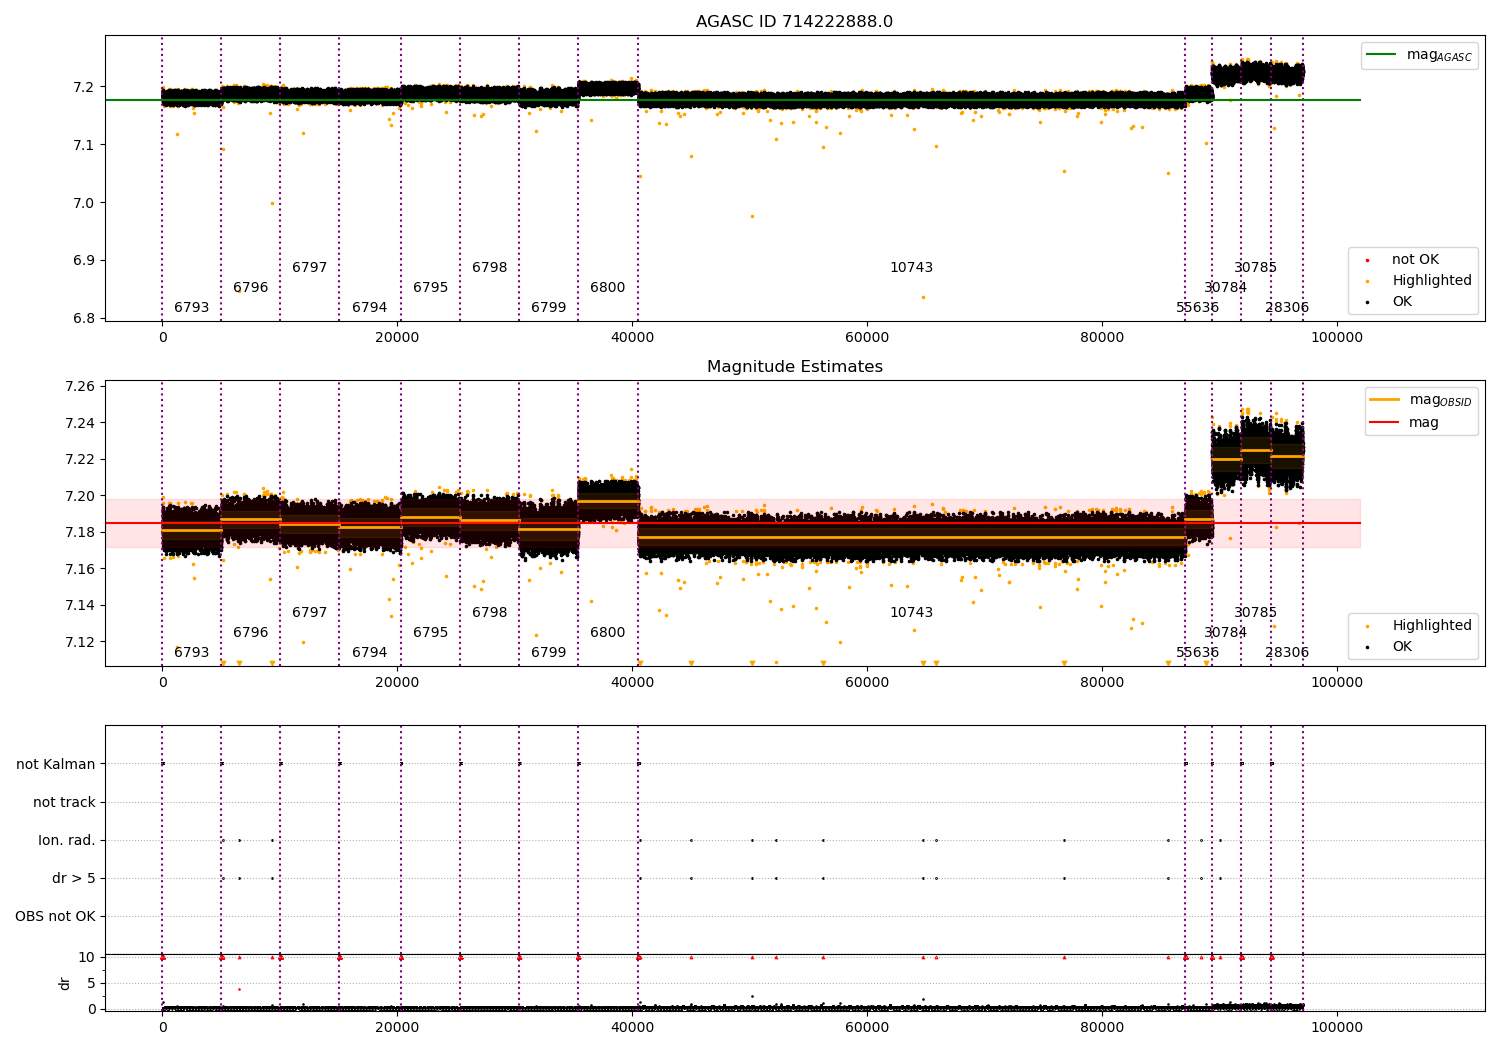The height and width of the screenshot is (1050, 1500).
Task: Click obsid label 6793 in the top plot
Action: point(192,308)
